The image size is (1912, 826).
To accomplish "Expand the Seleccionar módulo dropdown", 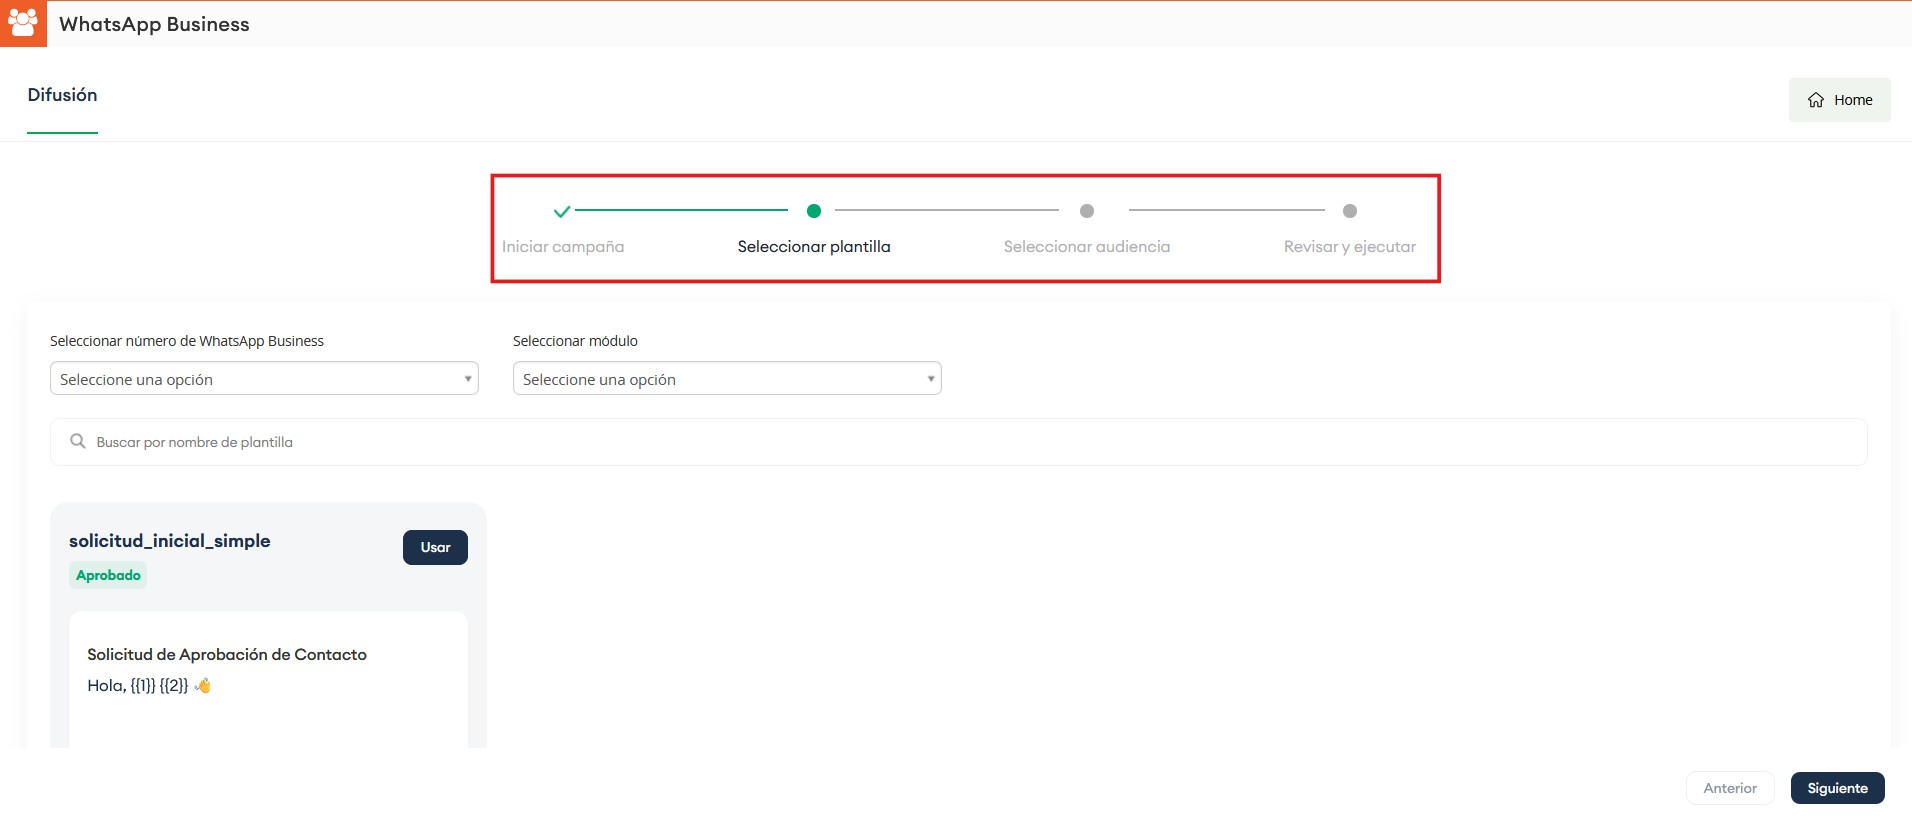I will coord(727,379).
